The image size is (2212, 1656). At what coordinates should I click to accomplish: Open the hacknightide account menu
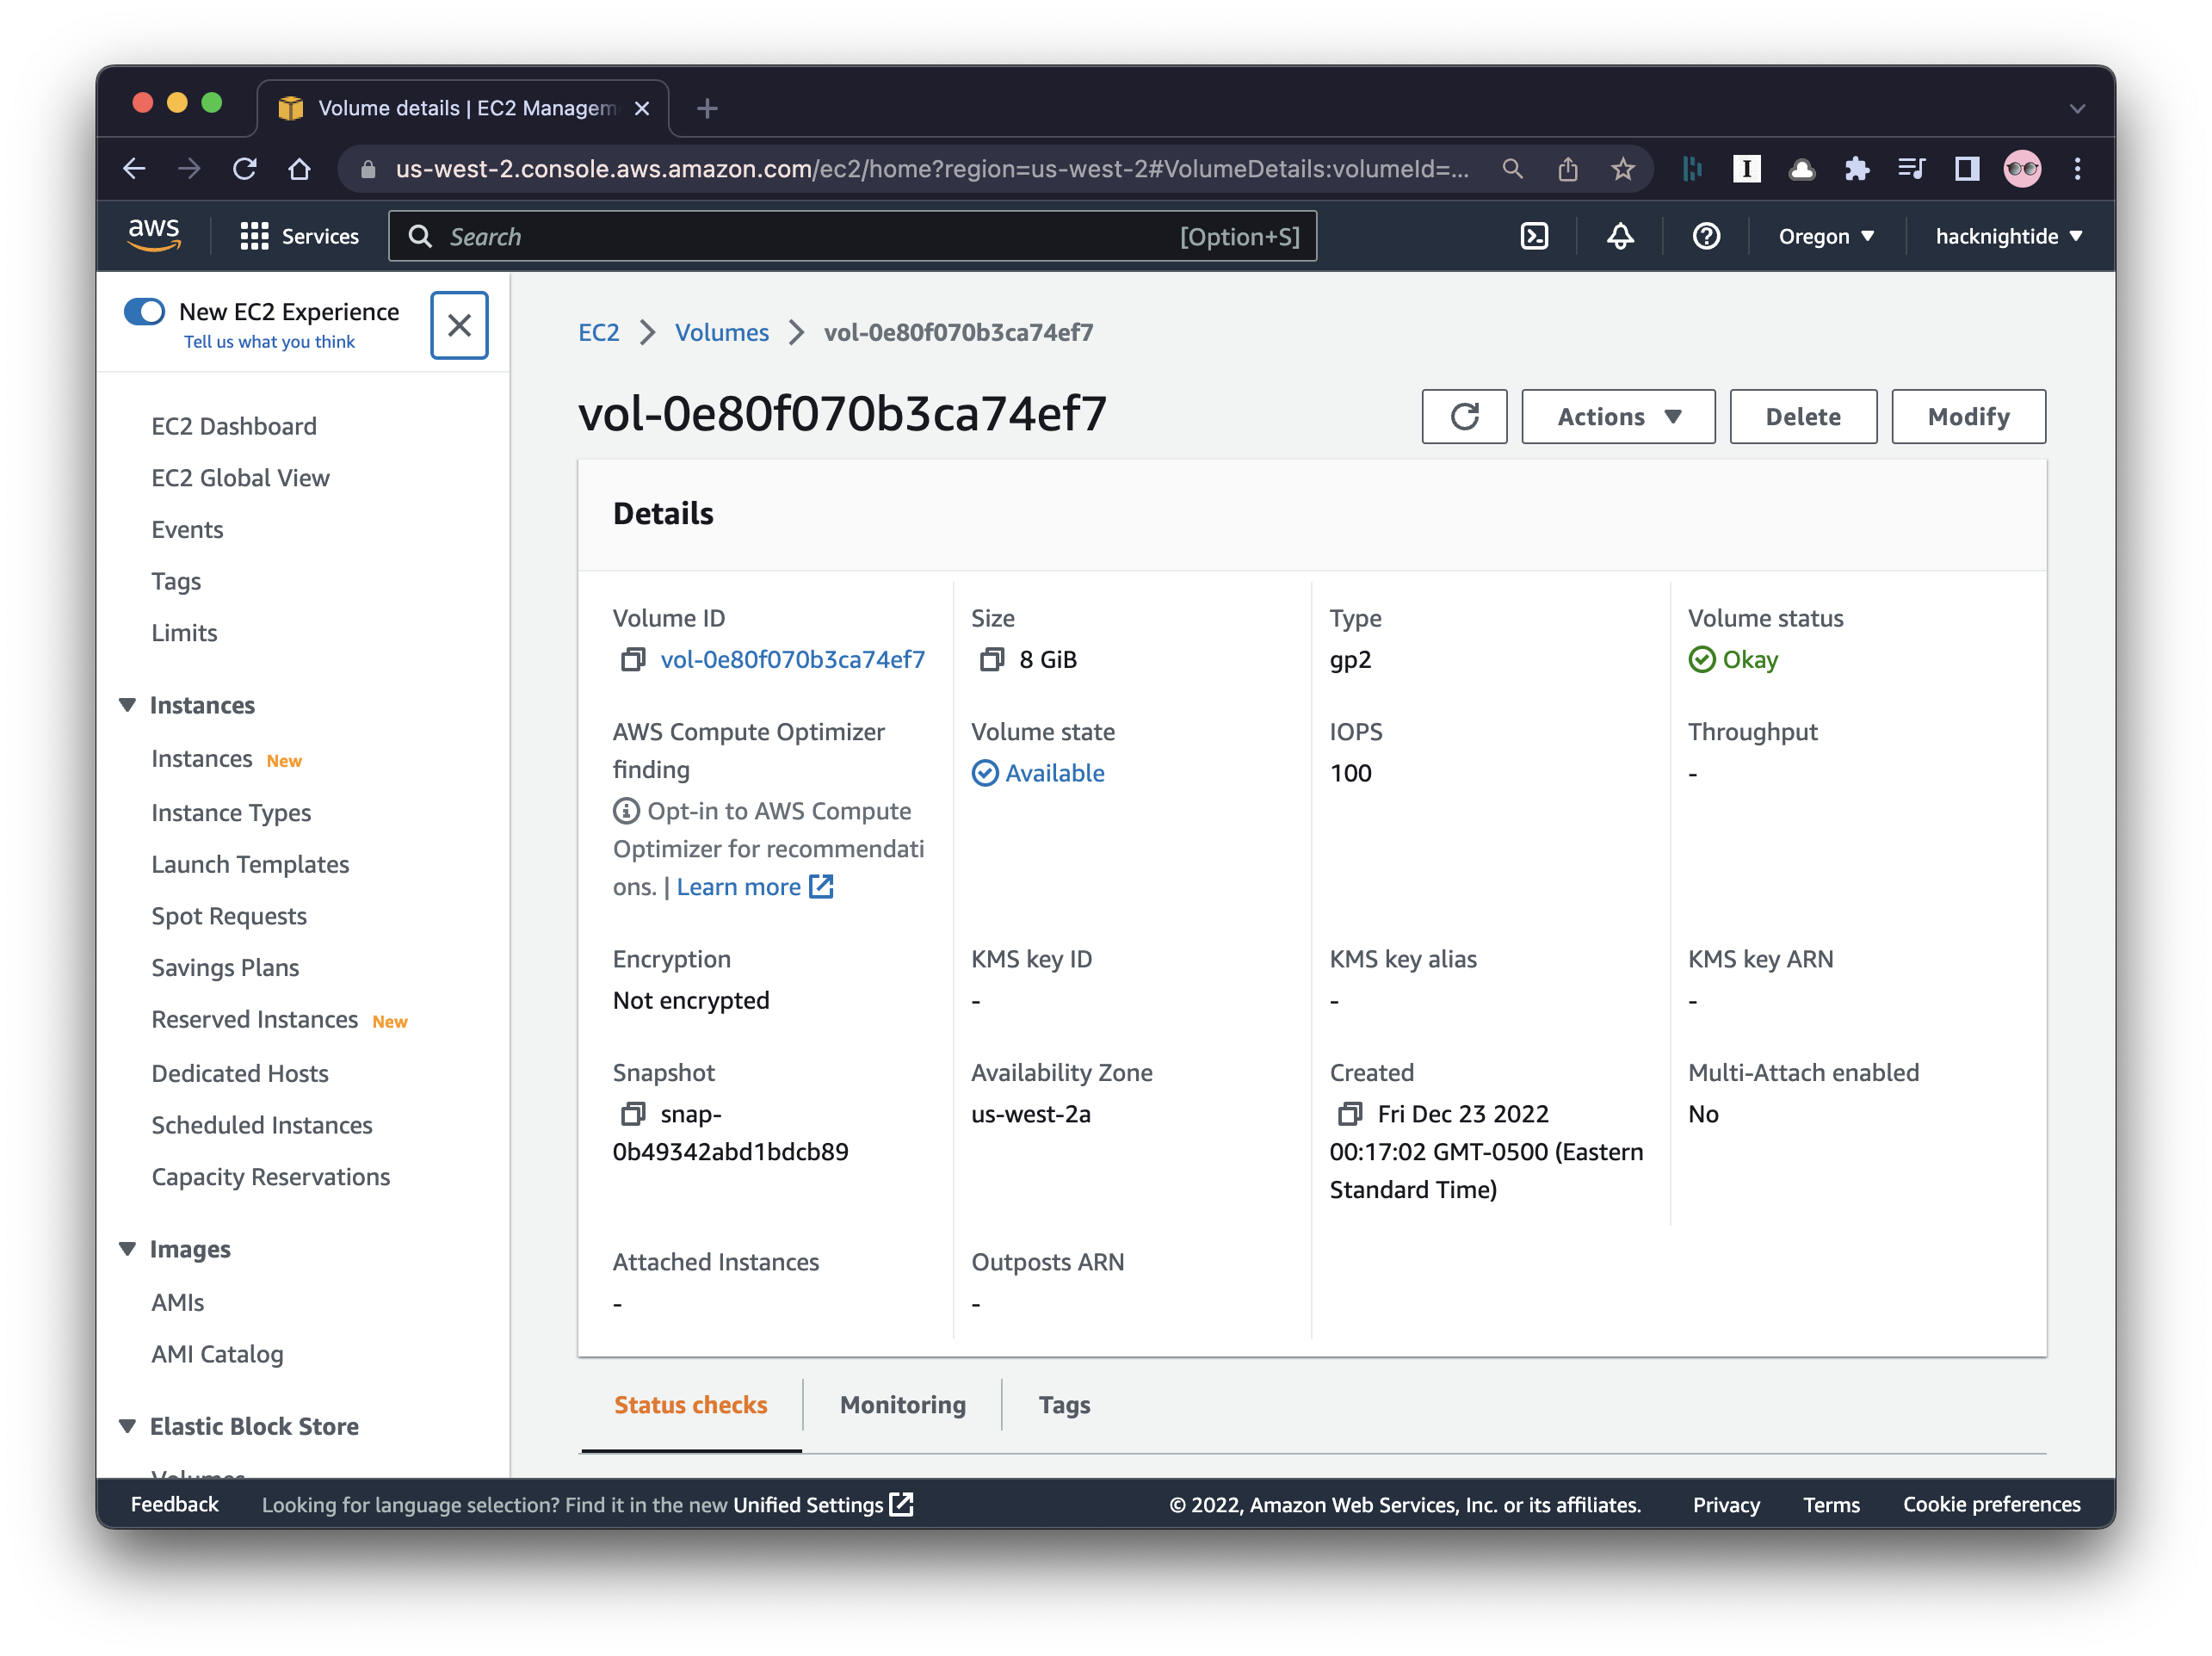[x=2008, y=237]
